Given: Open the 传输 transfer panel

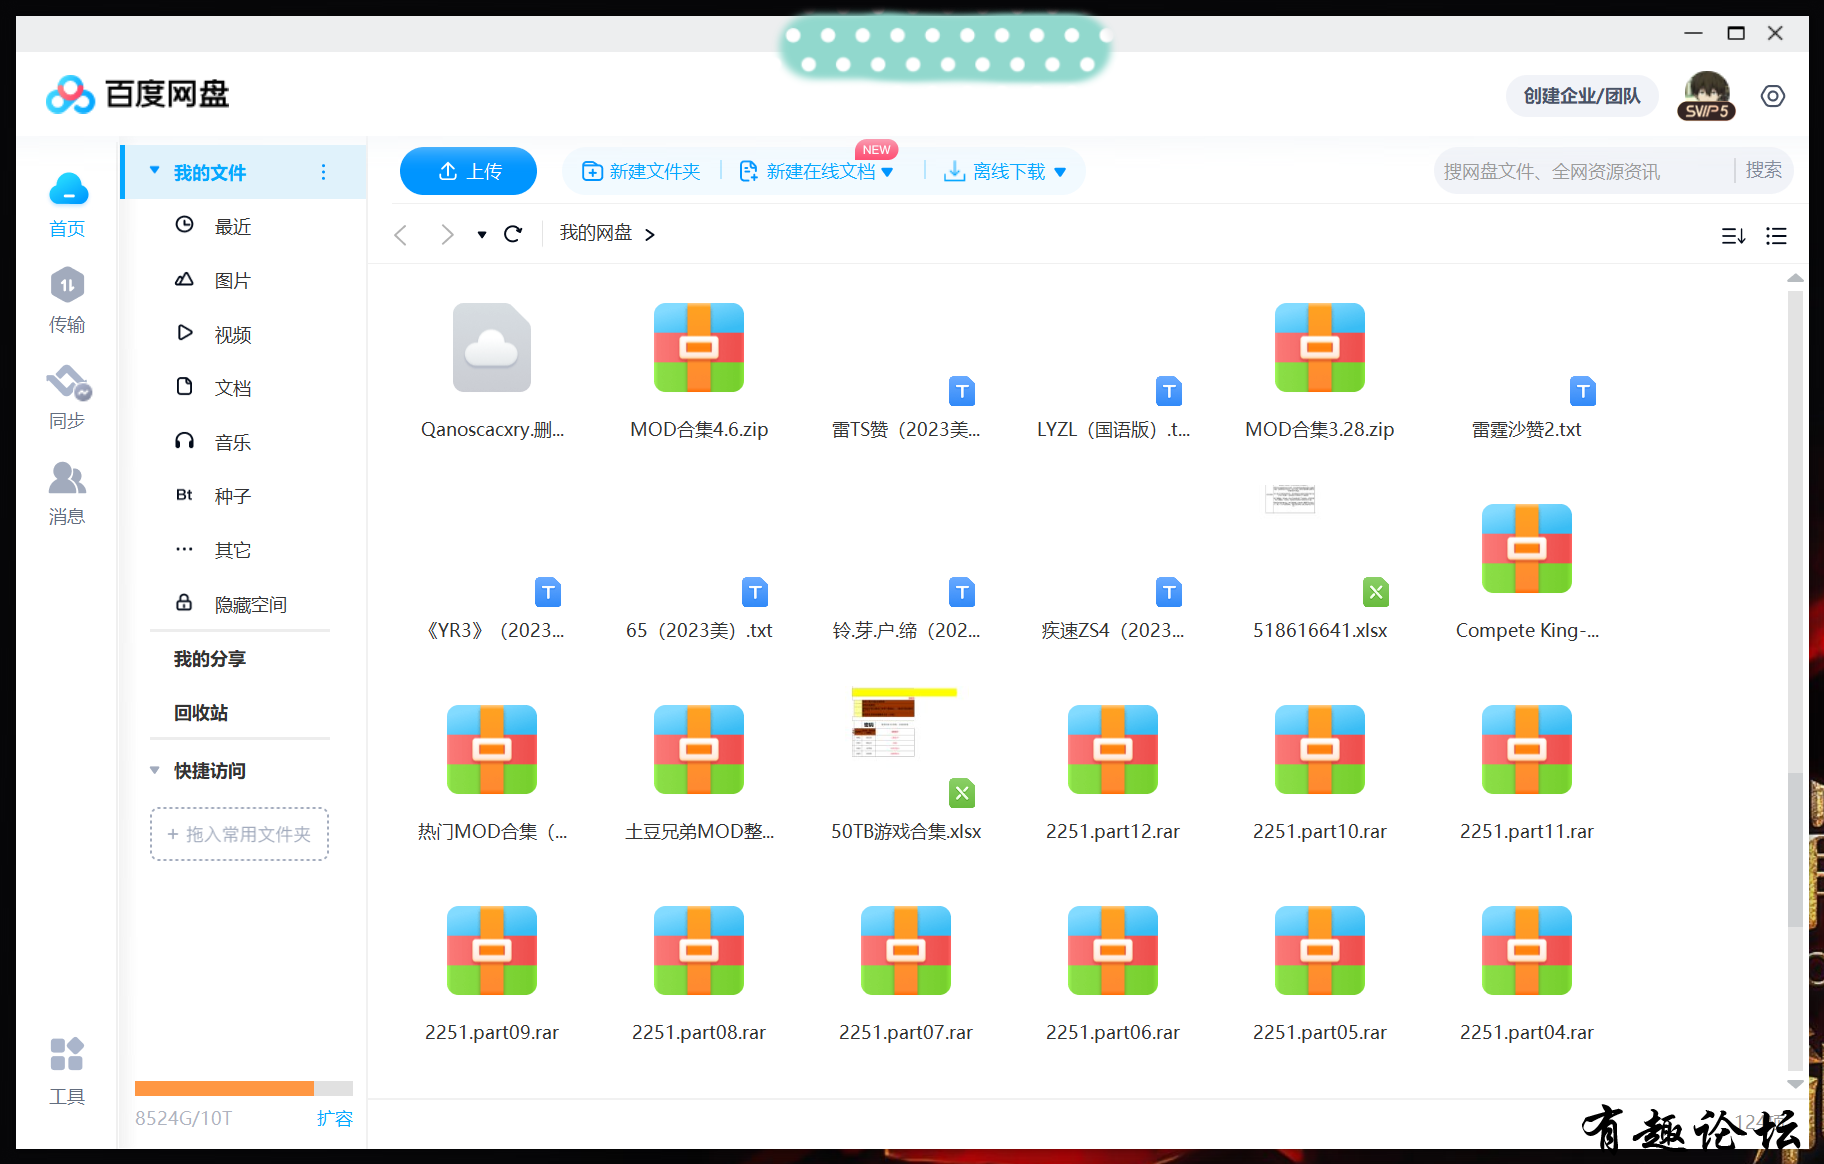Looking at the screenshot, I should 68,300.
